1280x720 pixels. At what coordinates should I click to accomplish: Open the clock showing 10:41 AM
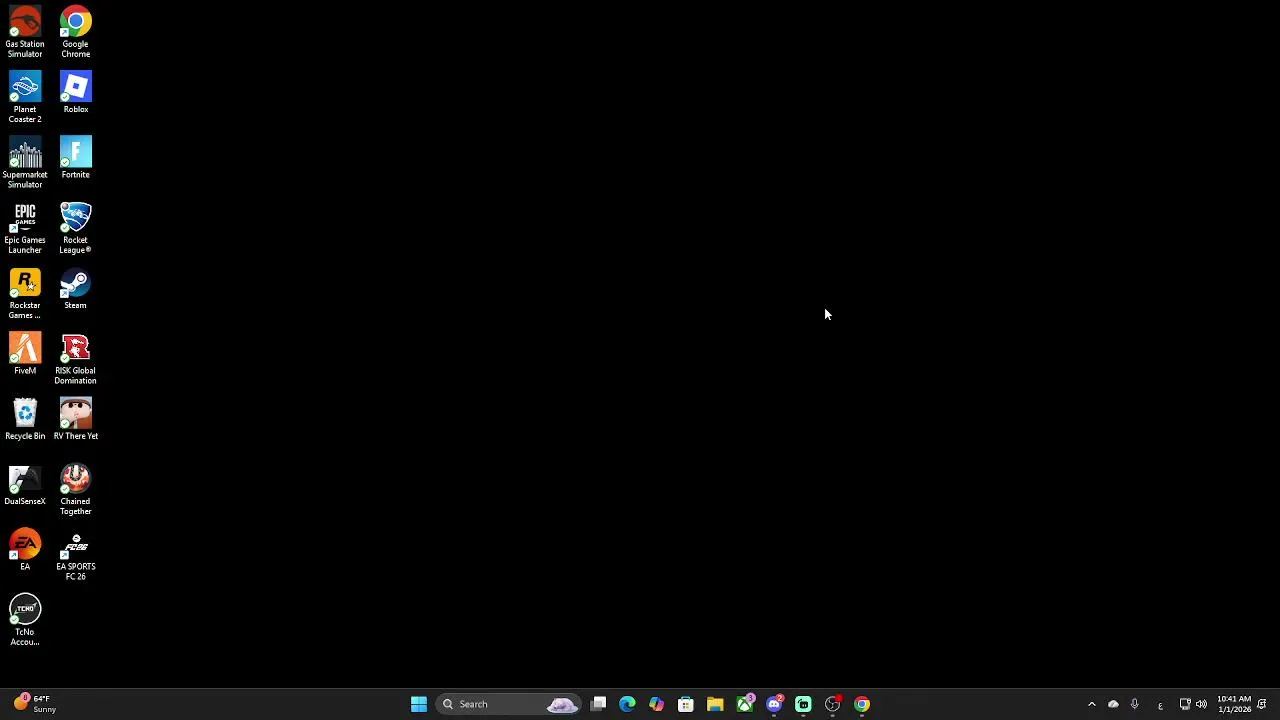point(1233,704)
